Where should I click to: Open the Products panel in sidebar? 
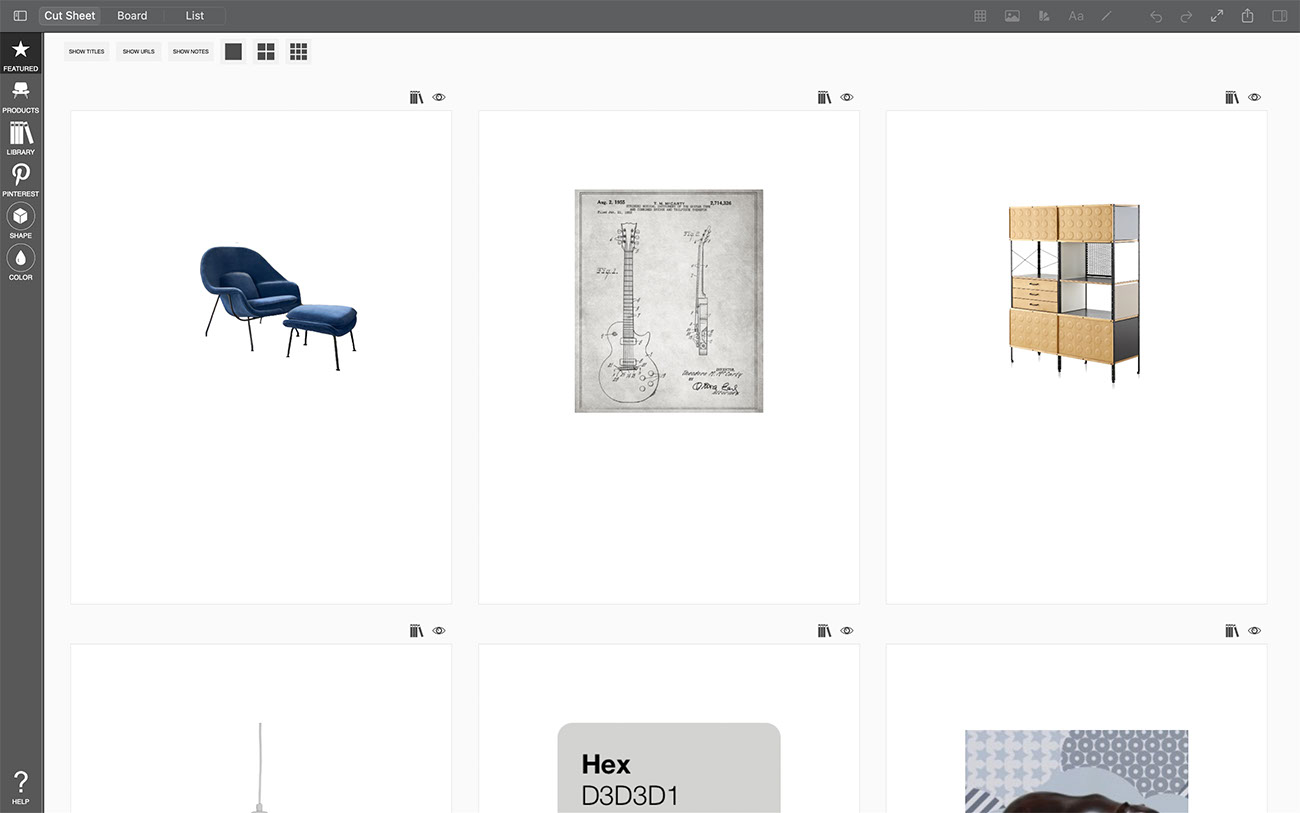(20, 96)
